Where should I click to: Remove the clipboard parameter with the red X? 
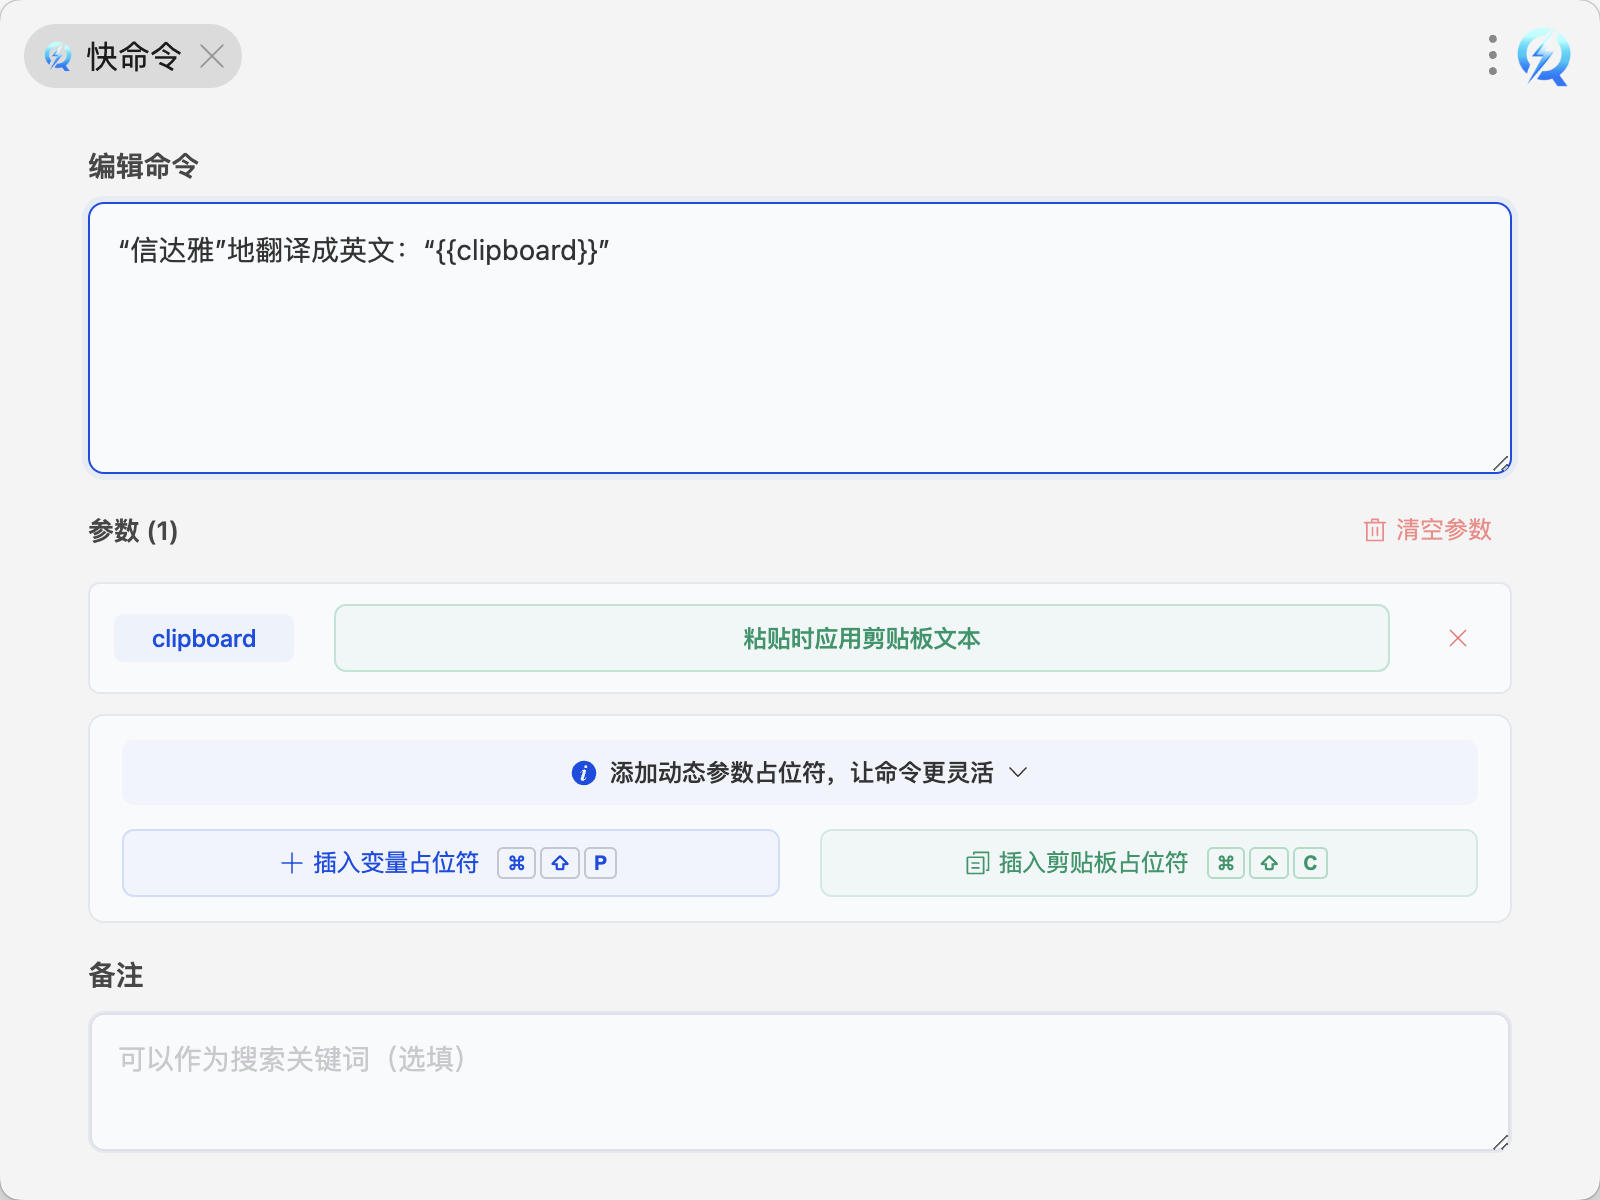point(1458,638)
